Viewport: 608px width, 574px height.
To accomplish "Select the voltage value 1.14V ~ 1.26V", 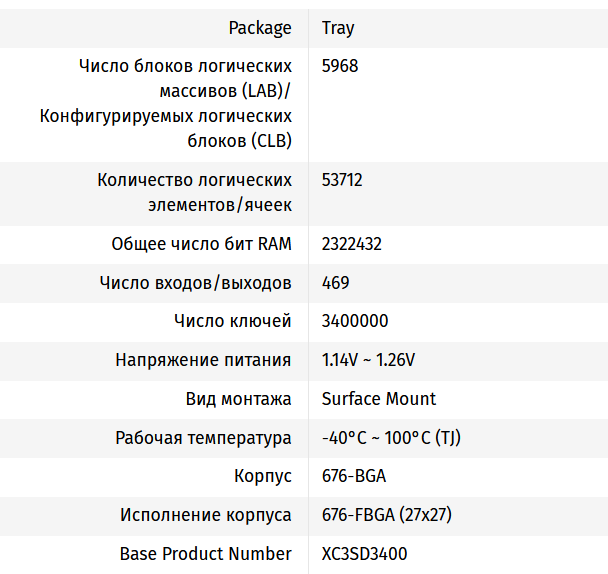I will pyautogui.click(x=368, y=360).
